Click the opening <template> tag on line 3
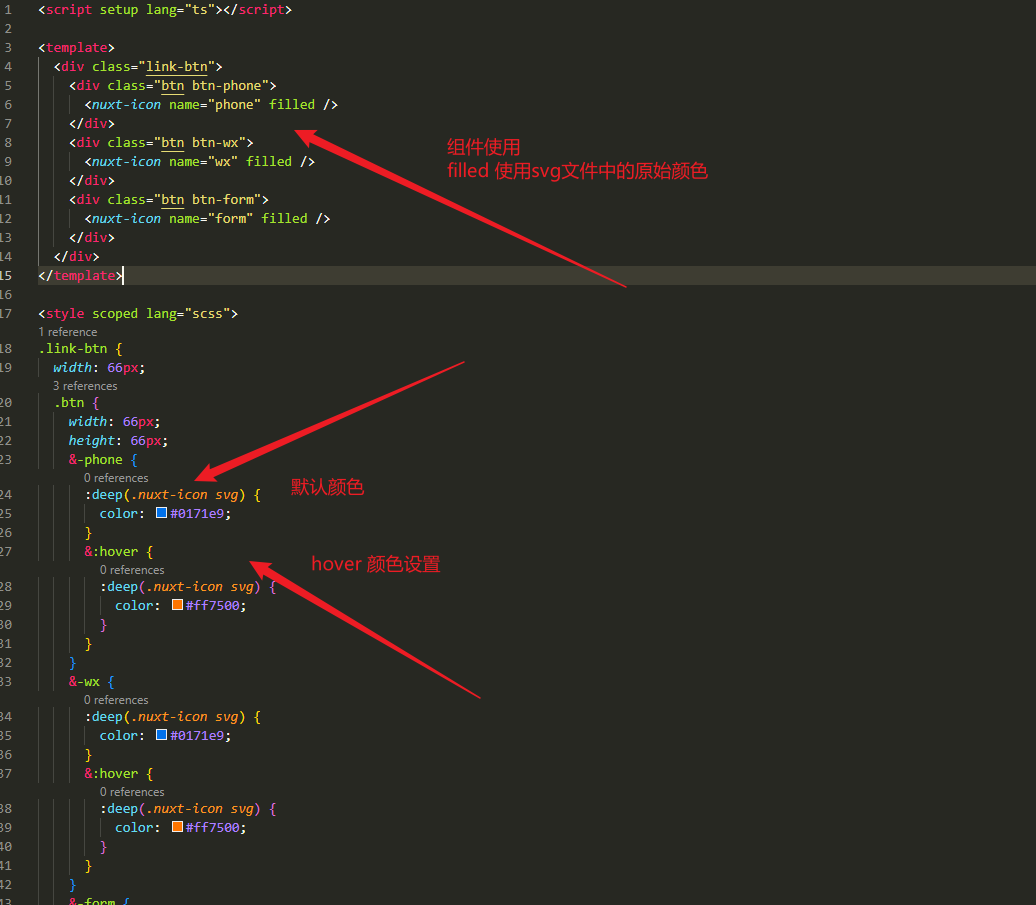The height and width of the screenshot is (905, 1036). pyautogui.click(x=77, y=48)
